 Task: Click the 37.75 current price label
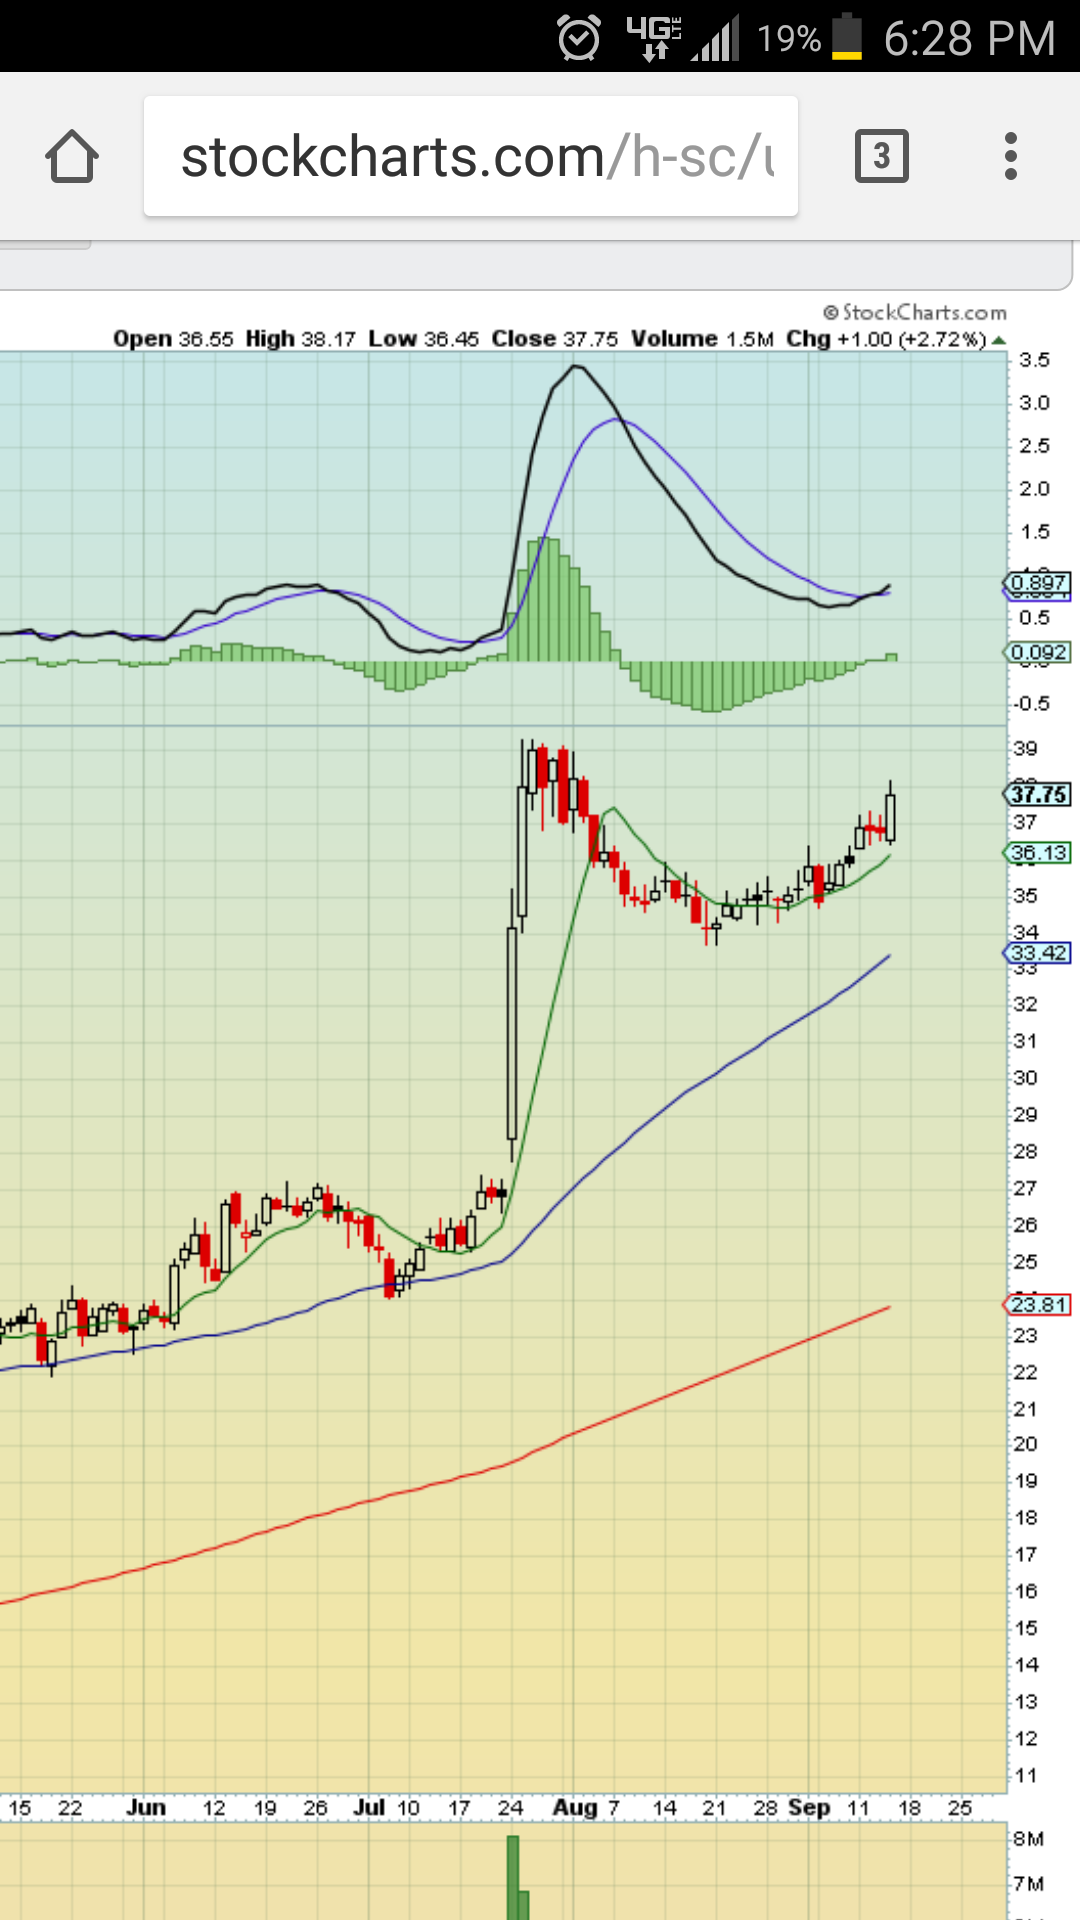point(1038,795)
